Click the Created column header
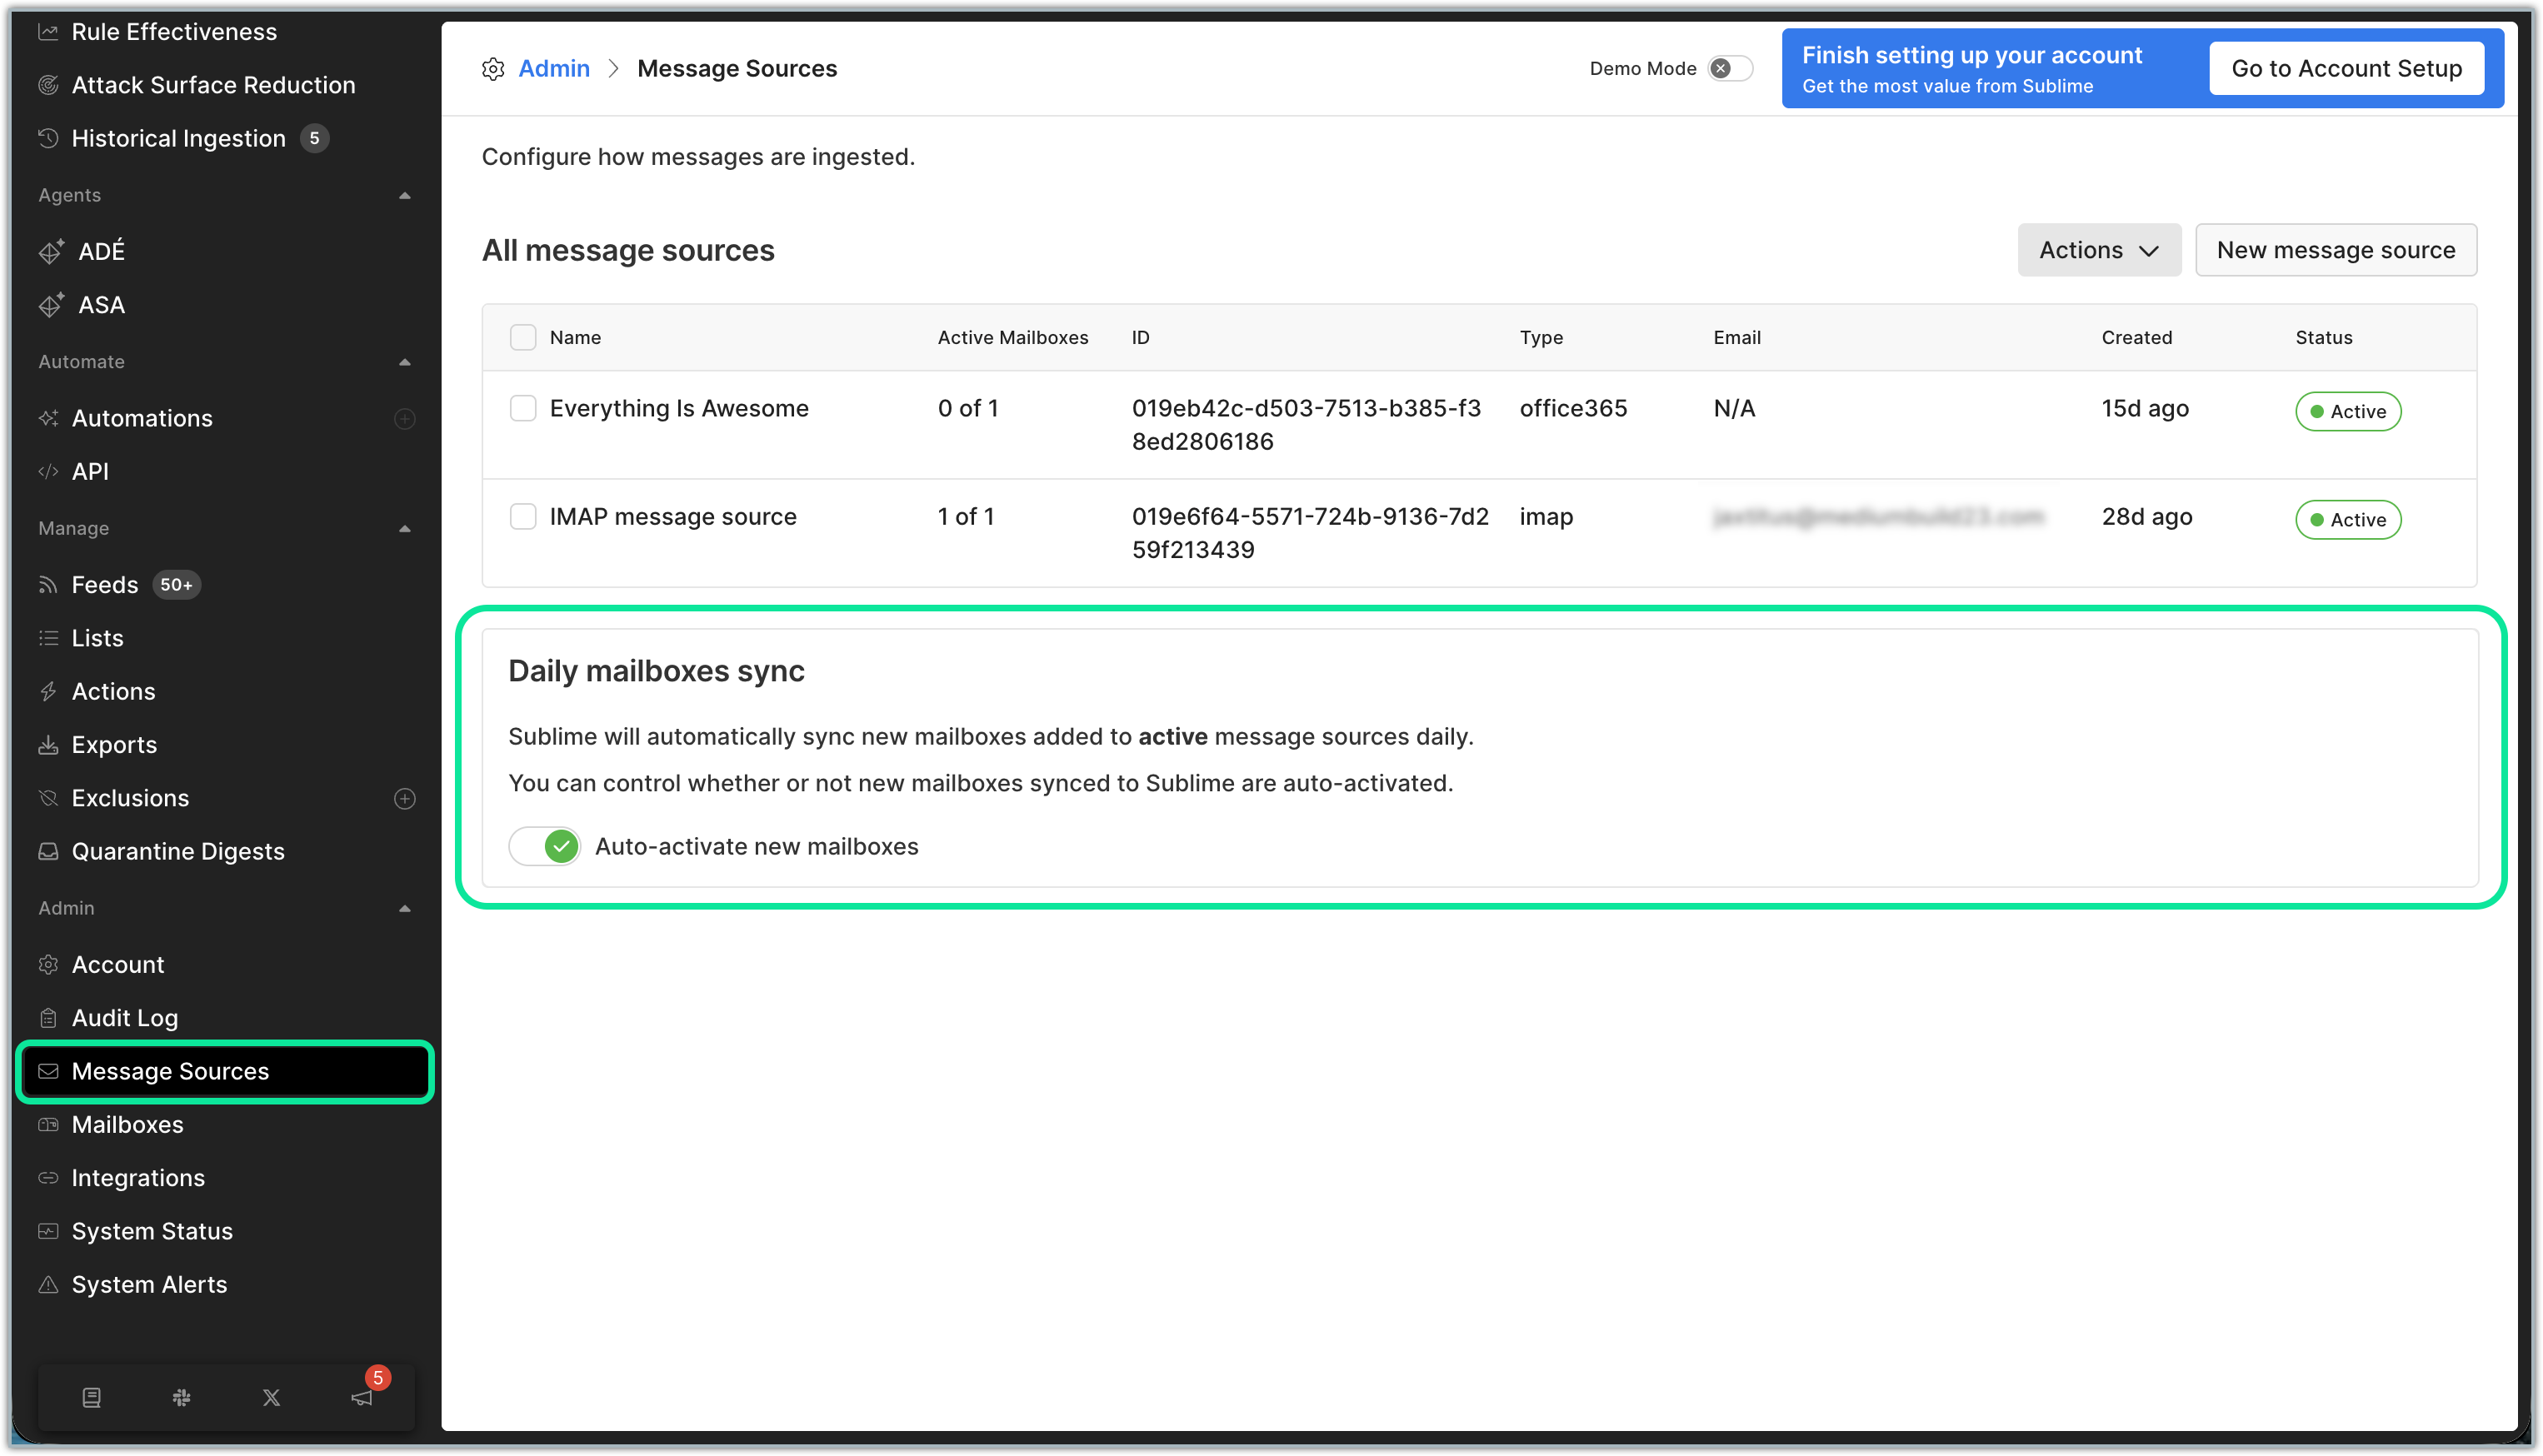Screen dimensions: 2543x1456 [x=2136, y=337]
